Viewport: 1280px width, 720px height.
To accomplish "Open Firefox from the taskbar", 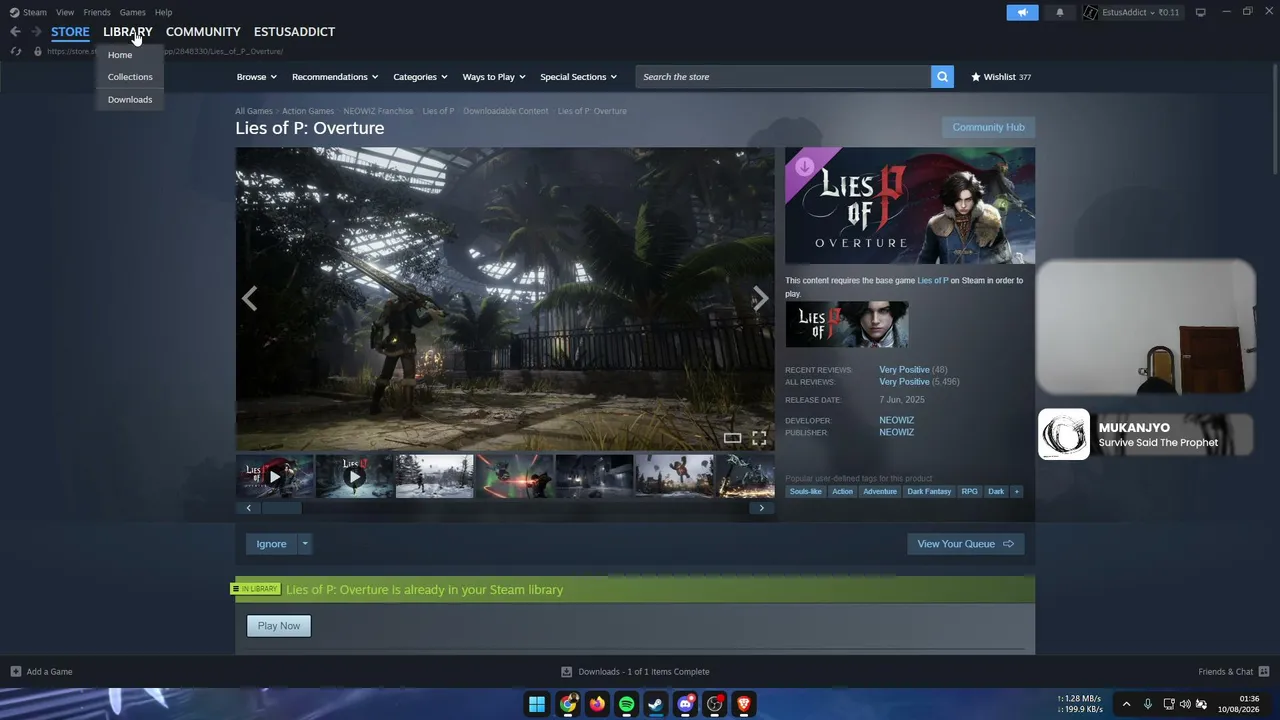I will pos(597,704).
